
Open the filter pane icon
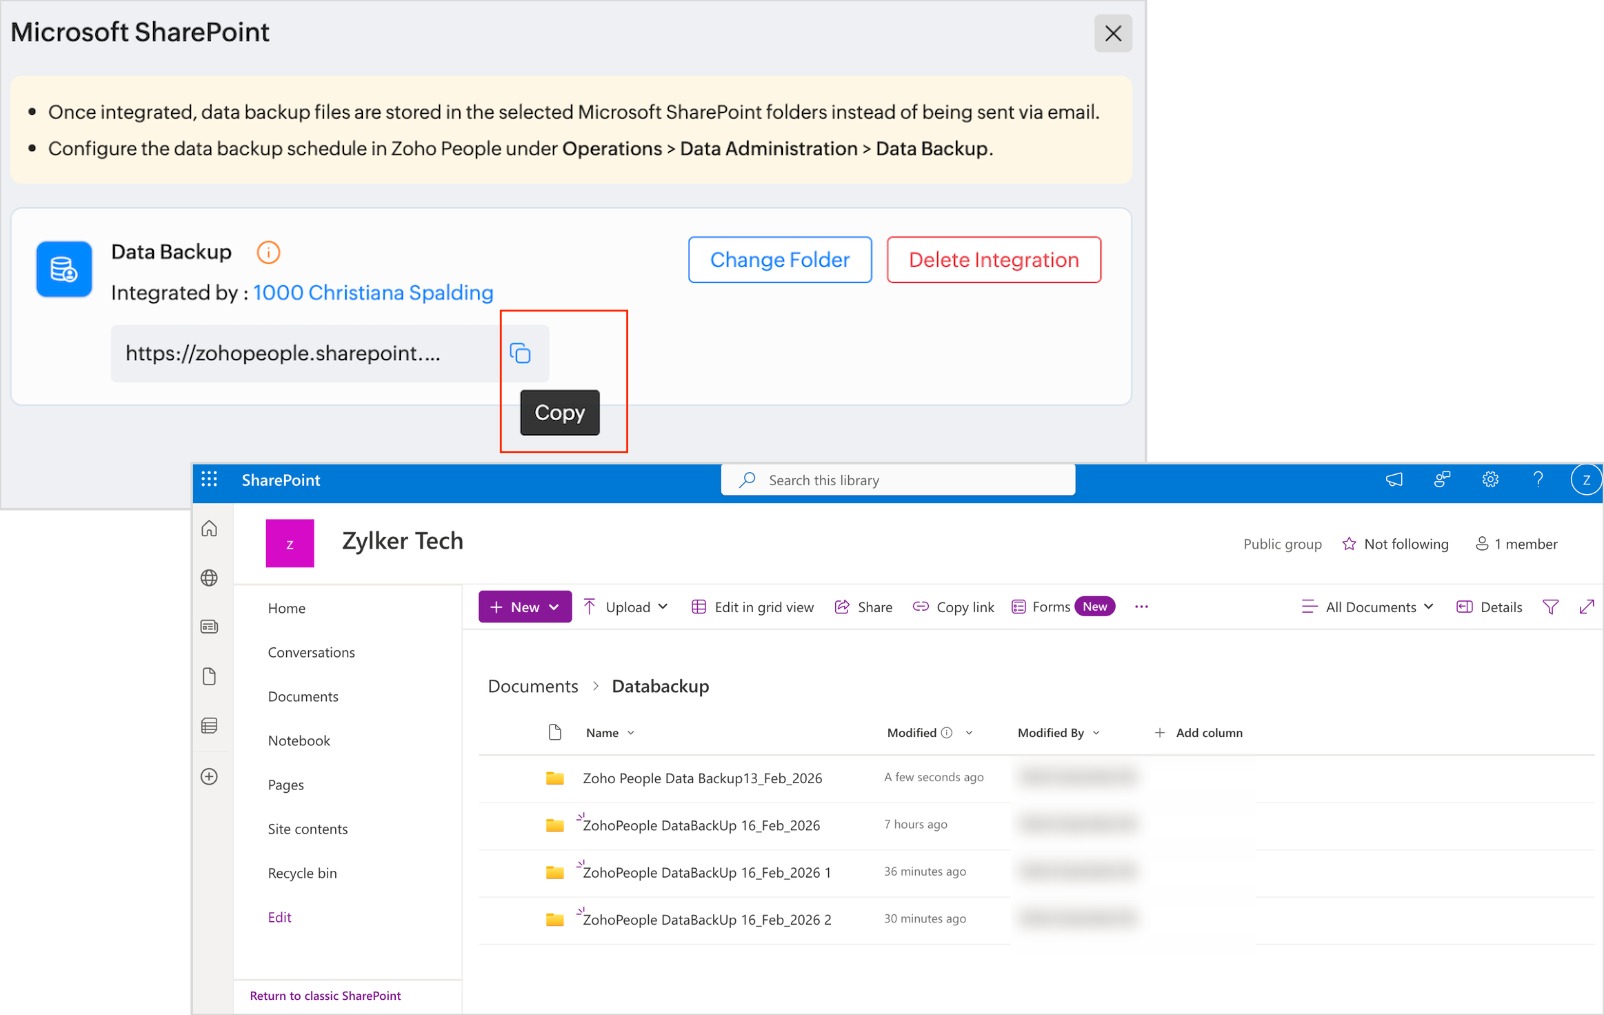click(x=1550, y=607)
